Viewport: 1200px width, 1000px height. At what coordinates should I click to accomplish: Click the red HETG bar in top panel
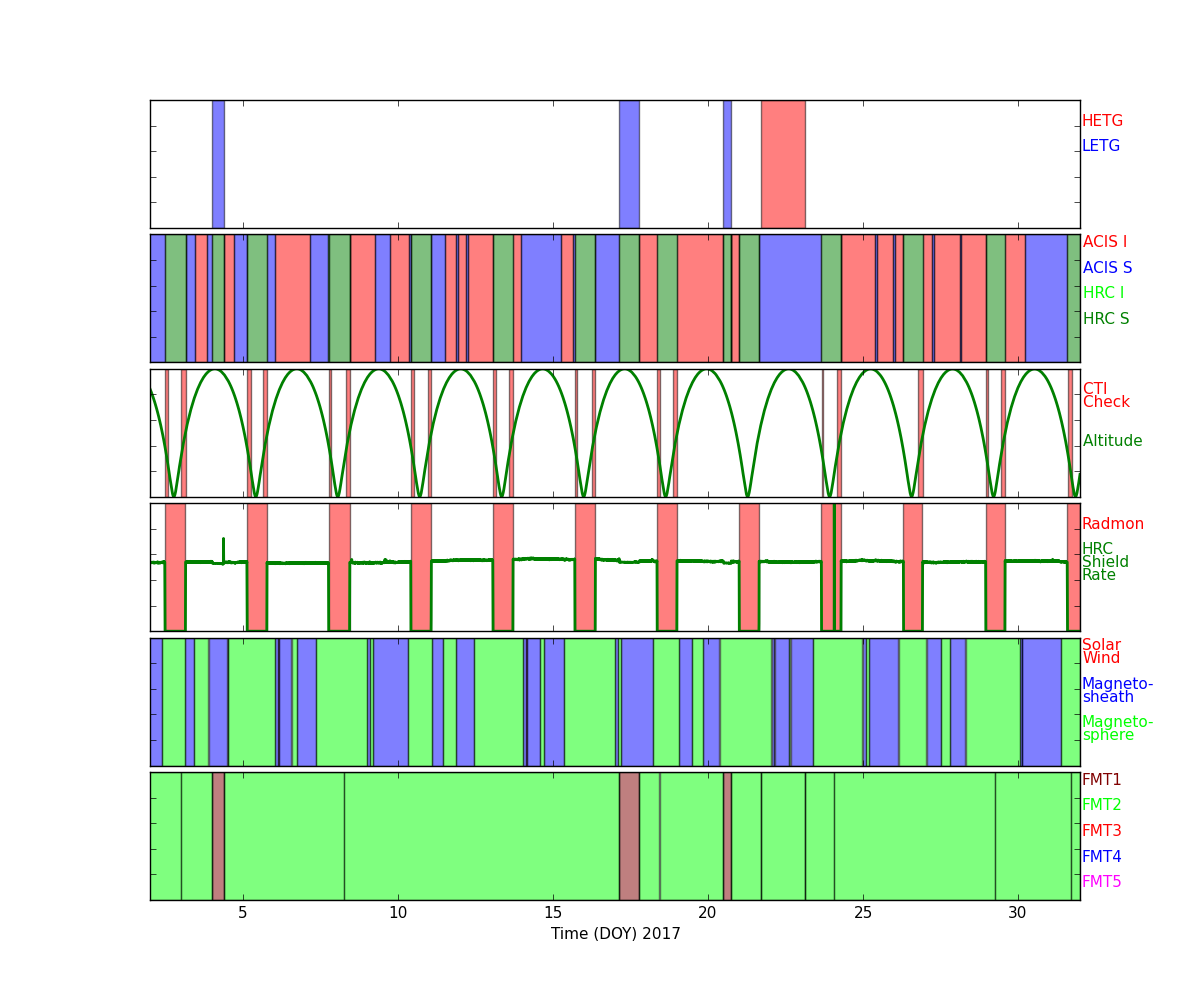783,164
